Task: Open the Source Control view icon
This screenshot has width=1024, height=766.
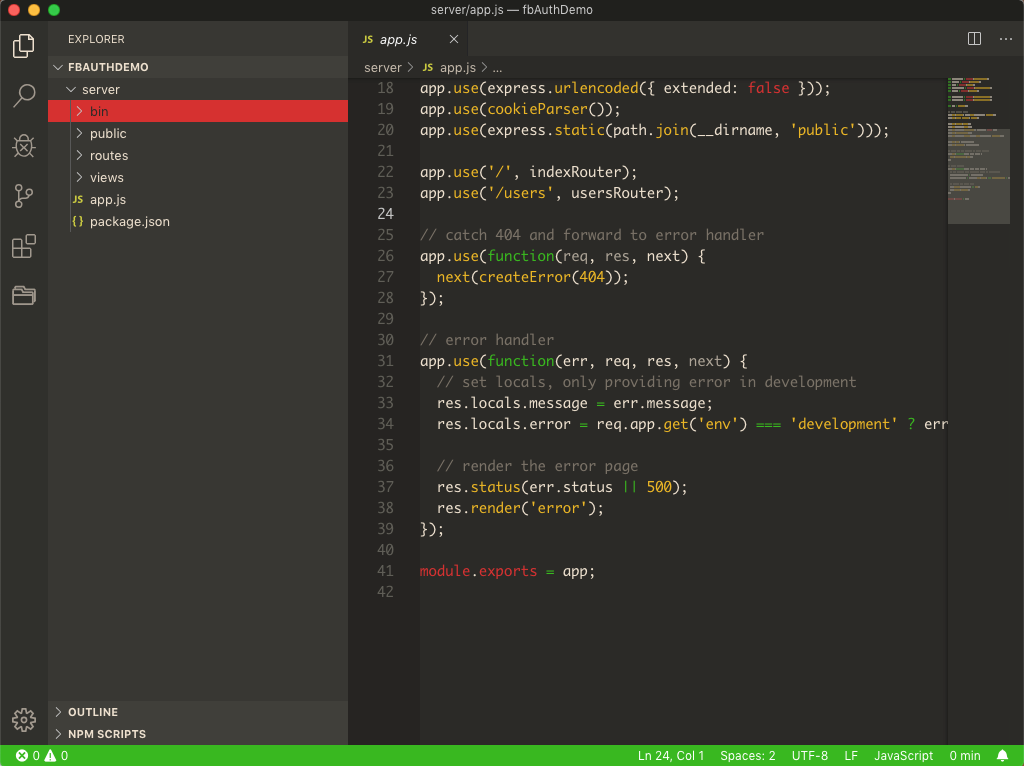Action: click(24, 196)
